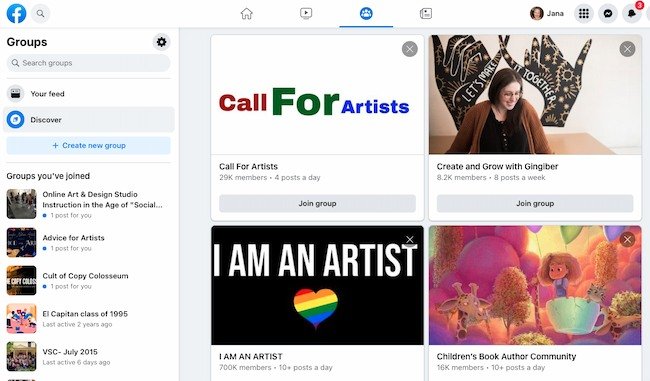Dismiss the Call For Artists suggestion
Screen dimensions: 650x381
(x=410, y=49)
